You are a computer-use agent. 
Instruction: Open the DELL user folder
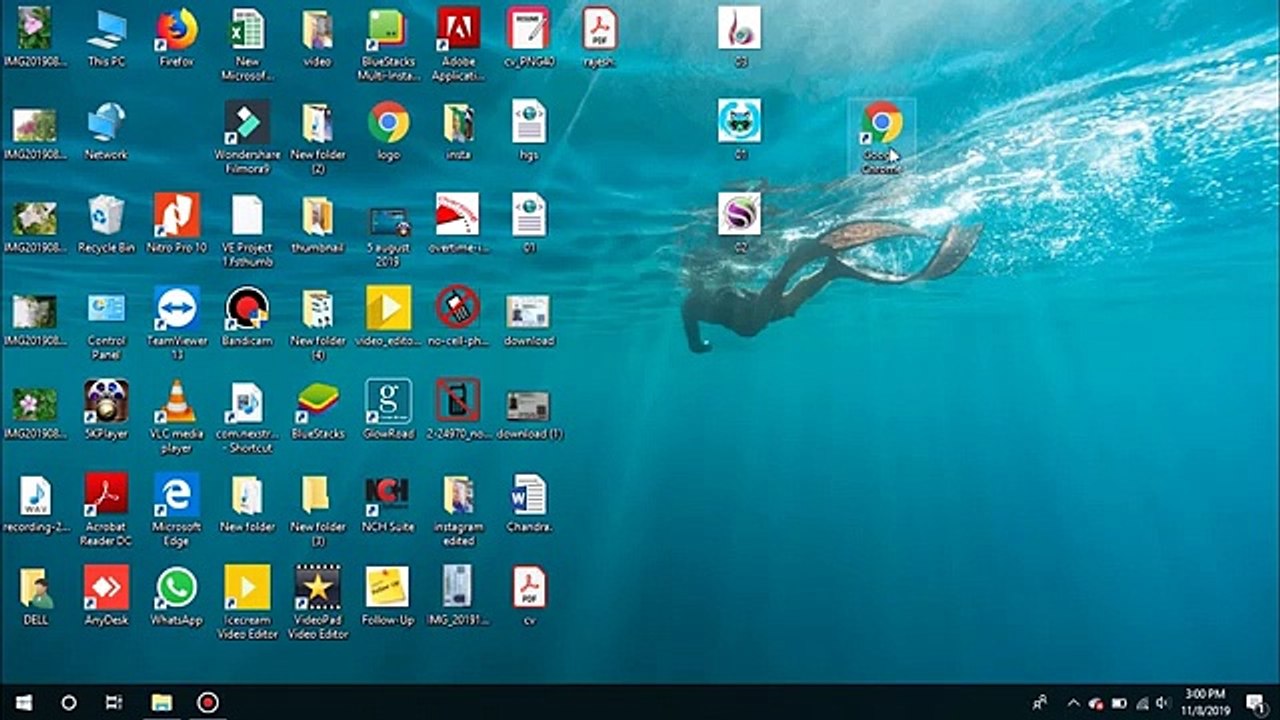pos(36,596)
